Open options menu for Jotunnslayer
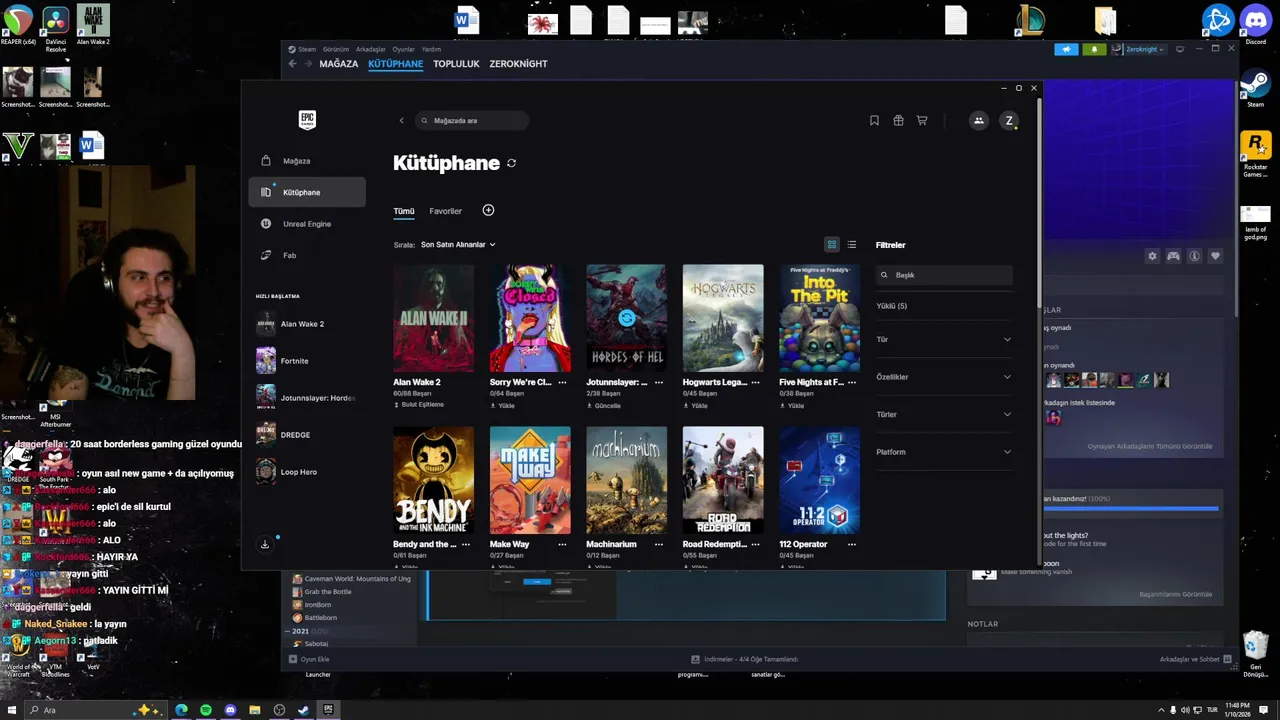This screenshot has width=1280, height=720. click(658, 382)
